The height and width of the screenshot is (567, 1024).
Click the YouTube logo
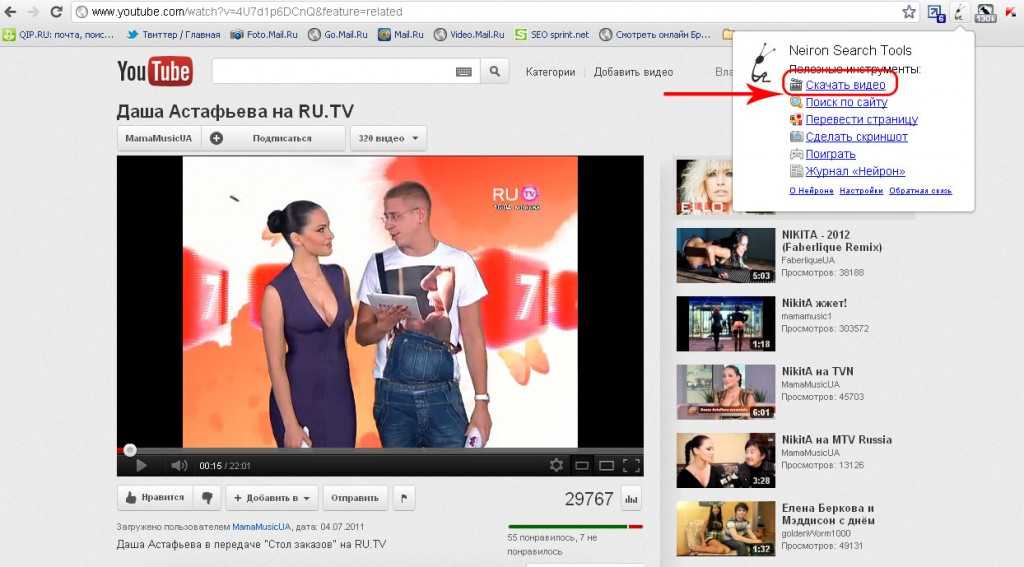pyautogui.click(x=155, y=71)
